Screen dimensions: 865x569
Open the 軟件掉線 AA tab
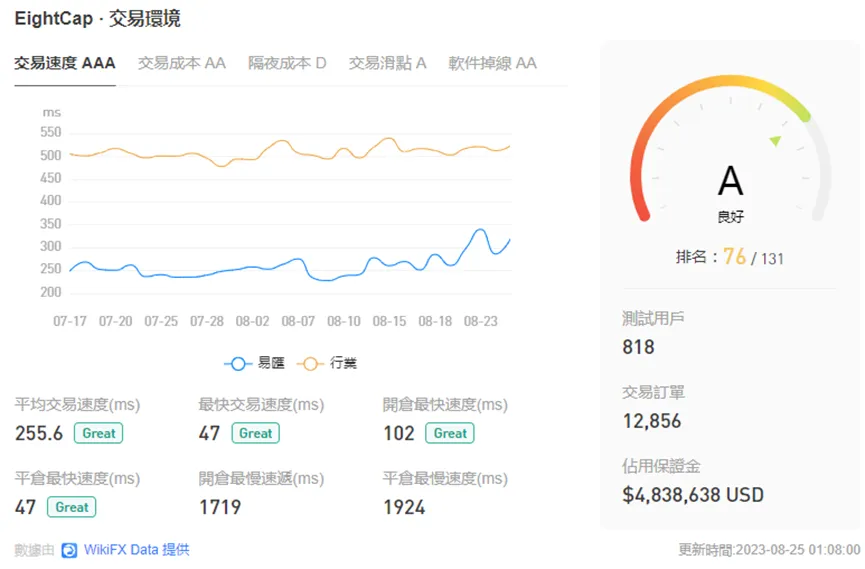pyautogui.click(x=492, y=63)
